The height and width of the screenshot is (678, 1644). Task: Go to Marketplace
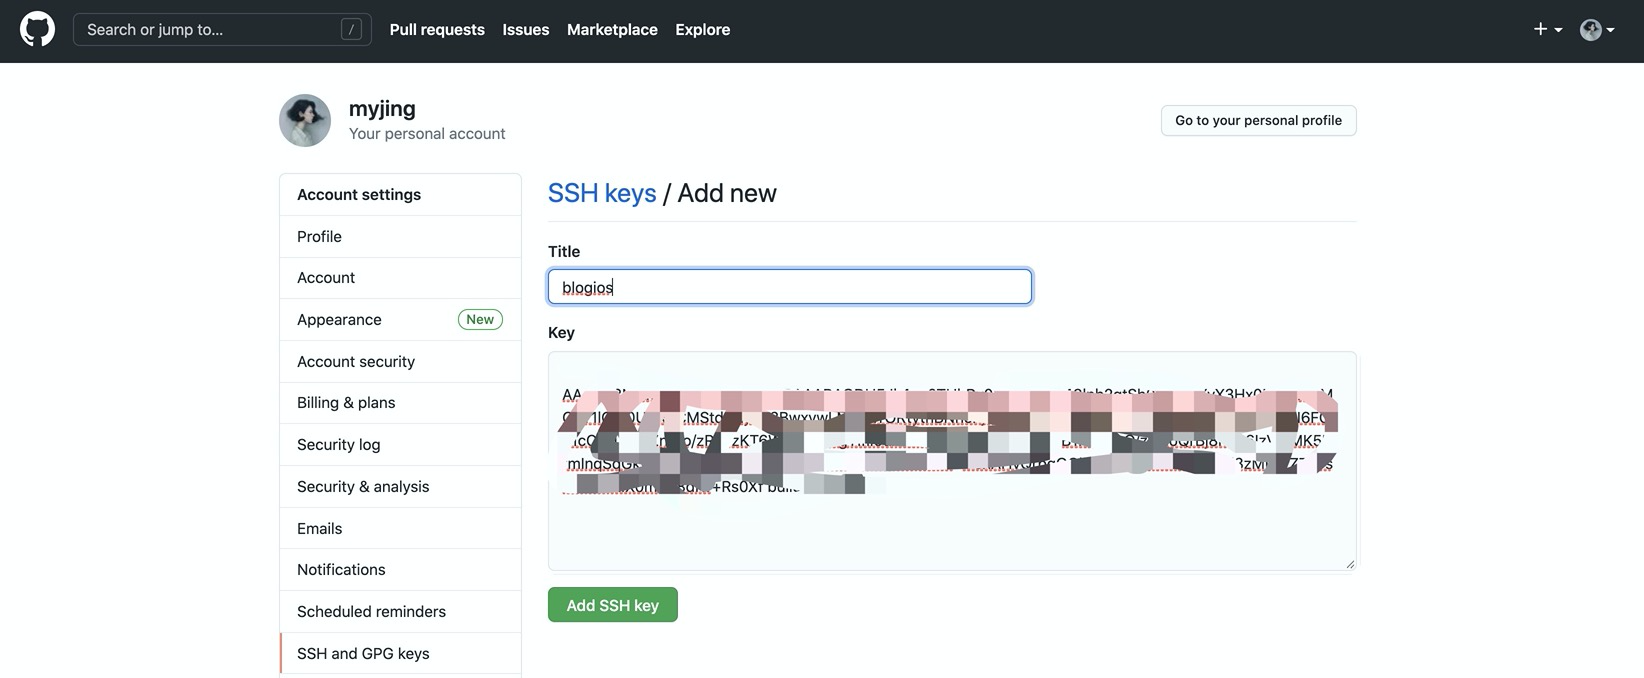(612, 30)
